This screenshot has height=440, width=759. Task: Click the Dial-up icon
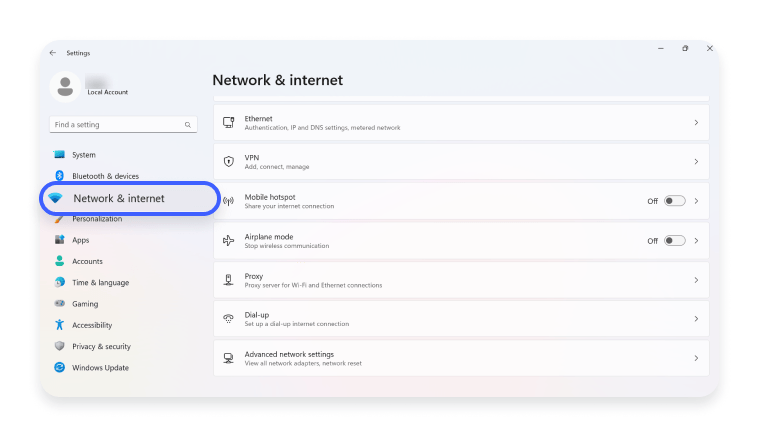(228, 319)
